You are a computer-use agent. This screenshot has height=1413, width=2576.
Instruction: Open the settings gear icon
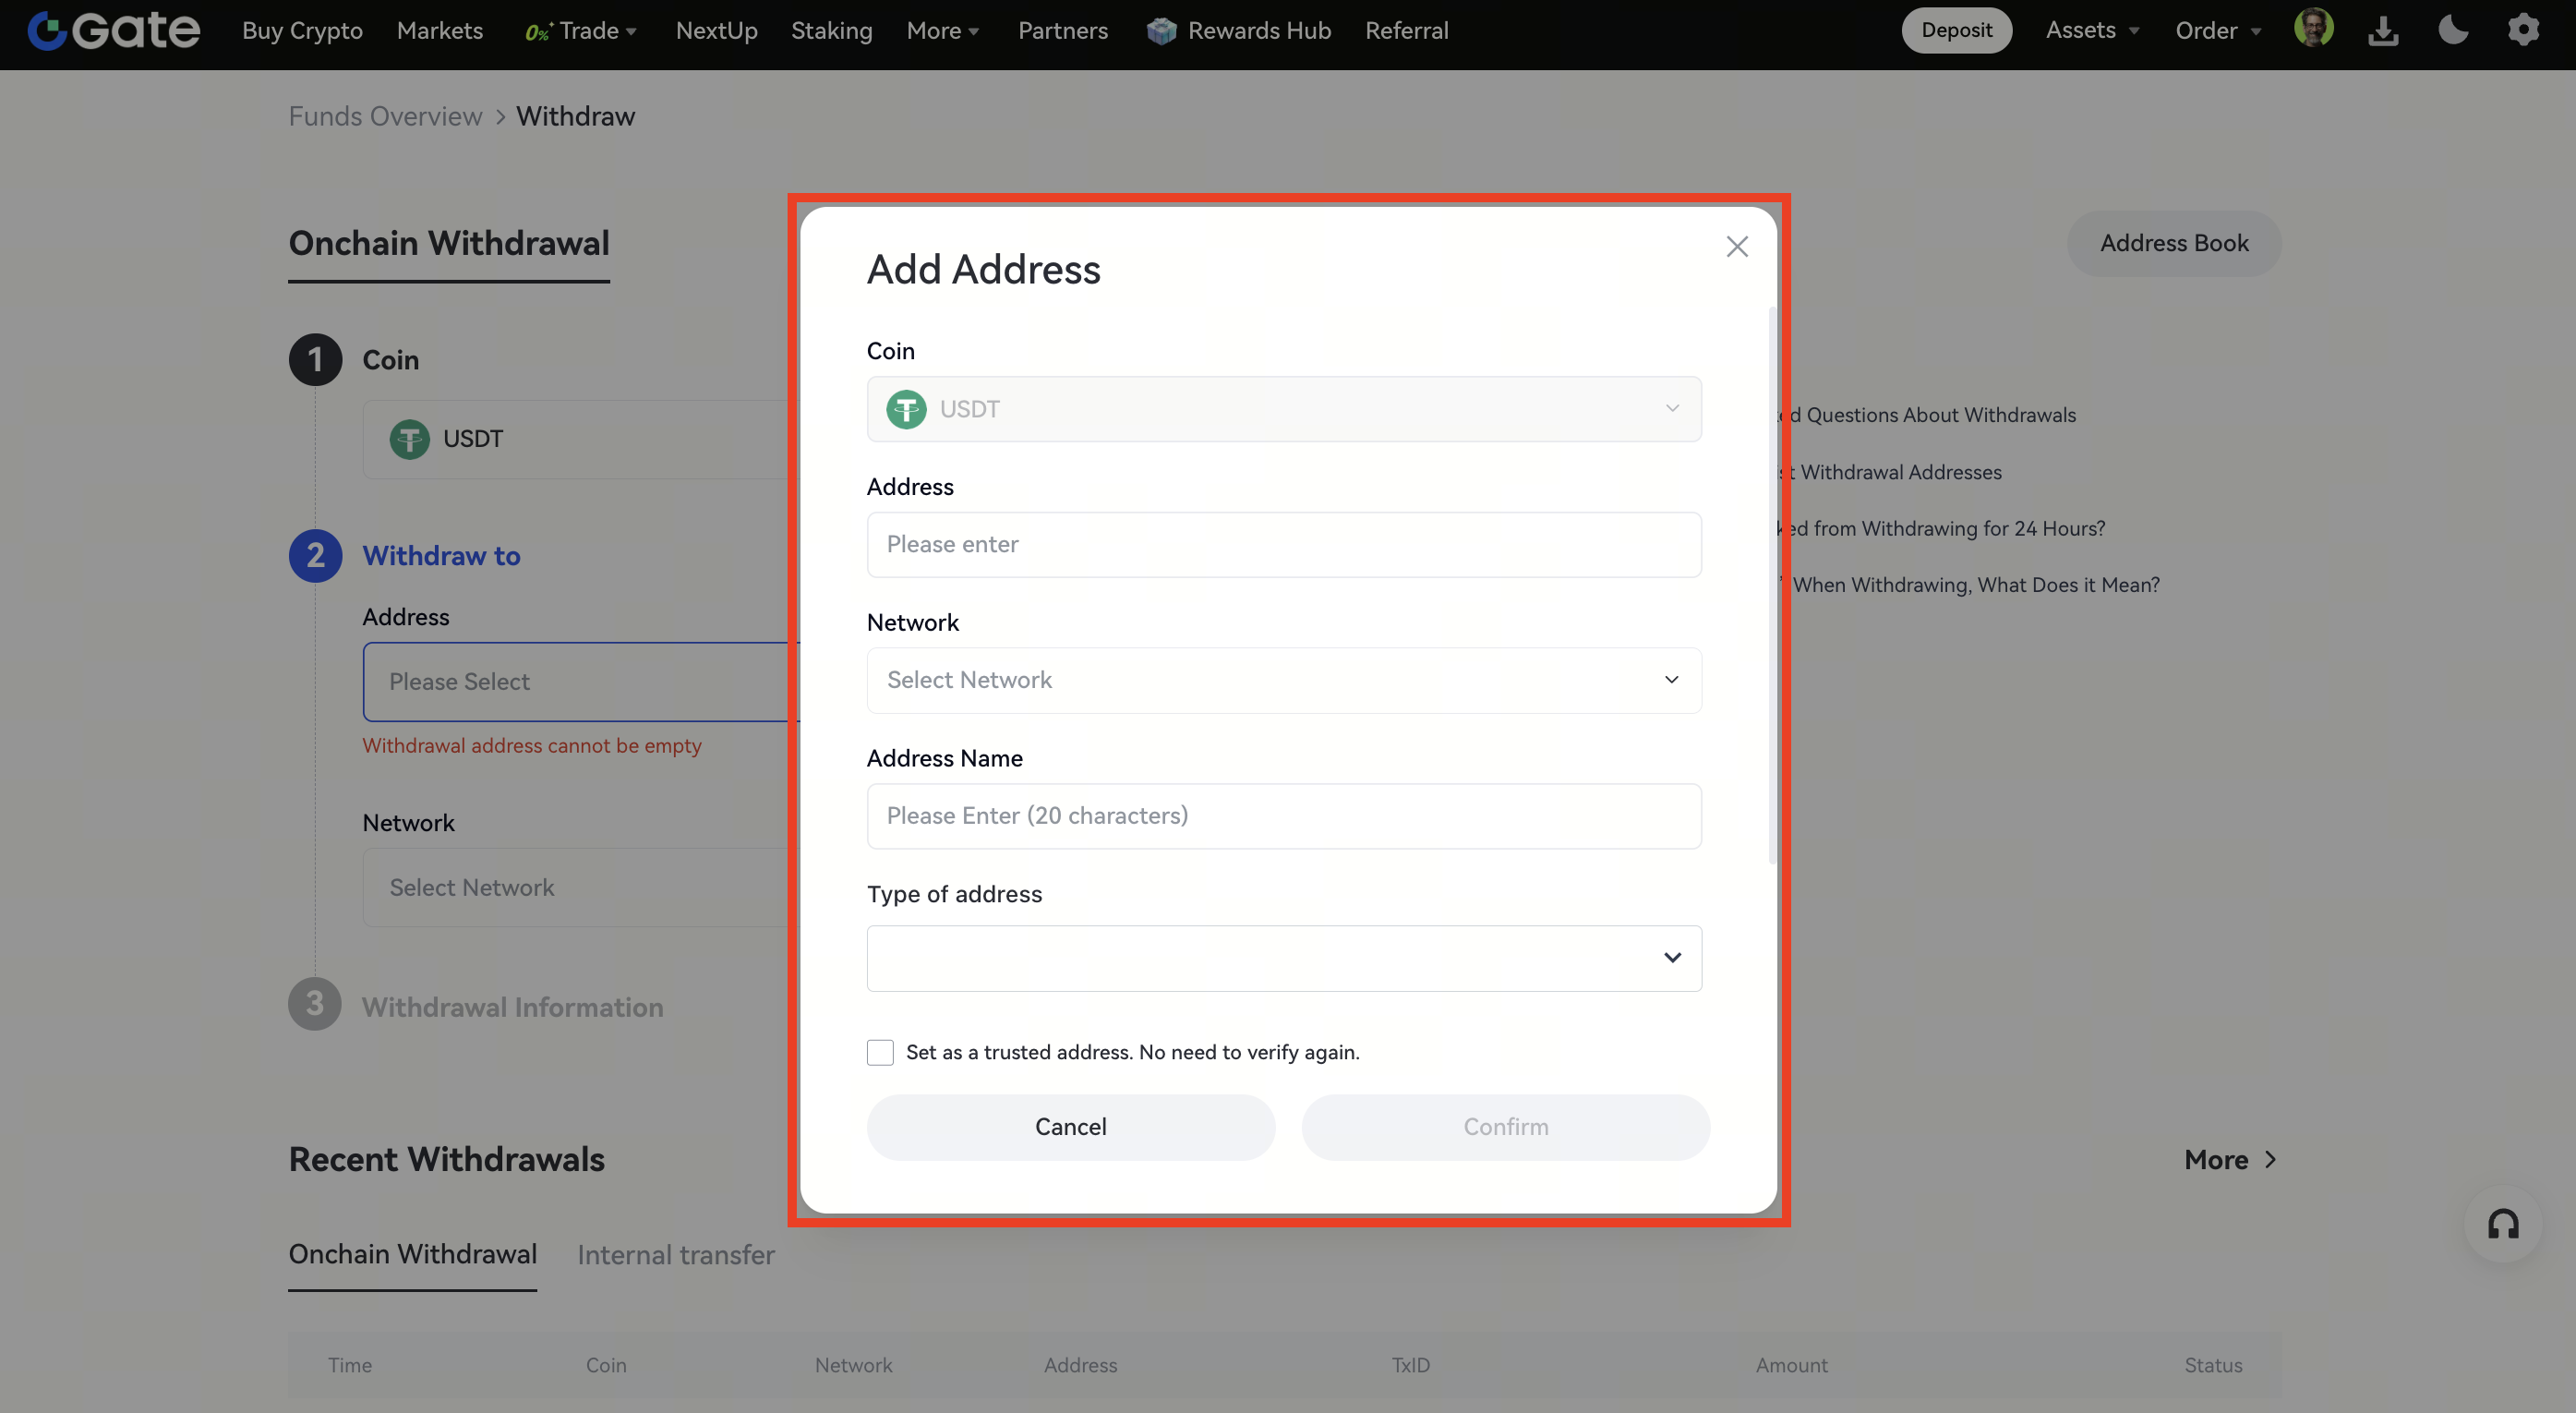2523,30
